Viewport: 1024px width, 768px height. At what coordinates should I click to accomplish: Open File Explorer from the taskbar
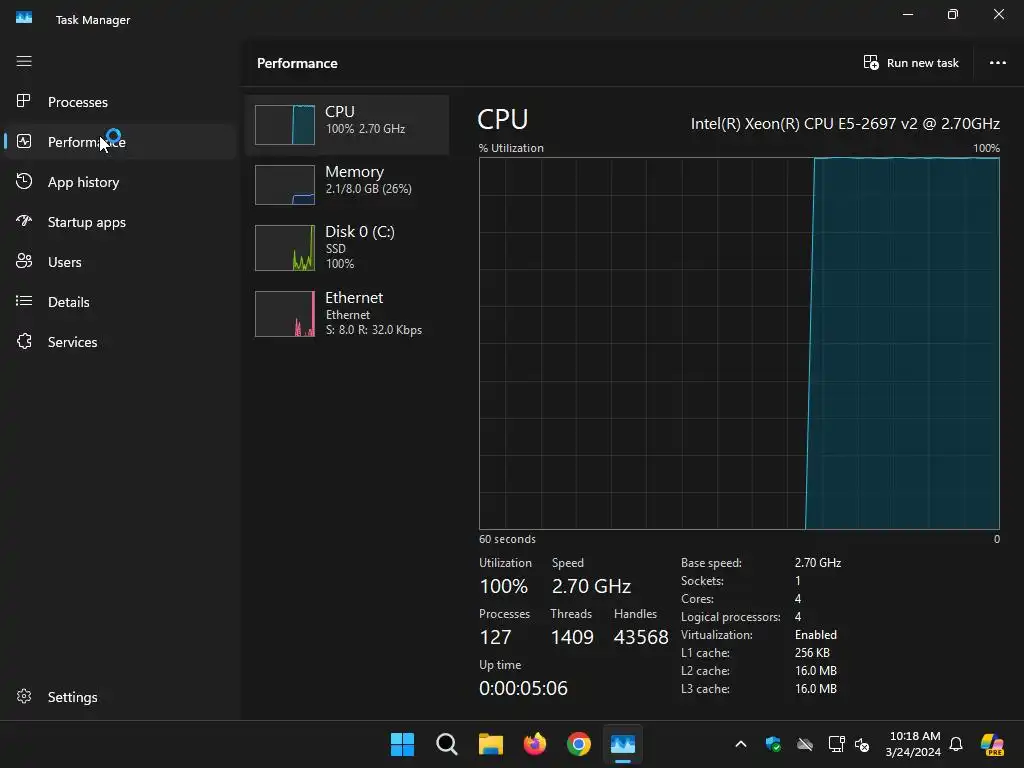[x=490, y=744]
